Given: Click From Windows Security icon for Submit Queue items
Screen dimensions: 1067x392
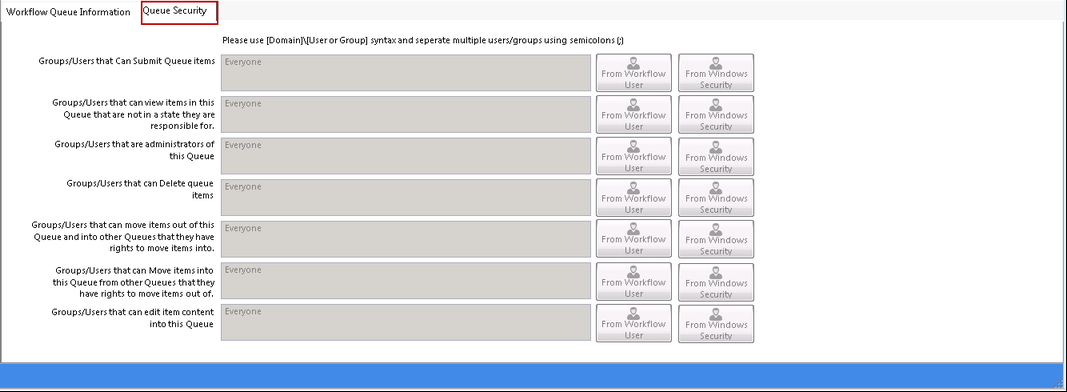Looking at the screenshot, I should point(716,73).
